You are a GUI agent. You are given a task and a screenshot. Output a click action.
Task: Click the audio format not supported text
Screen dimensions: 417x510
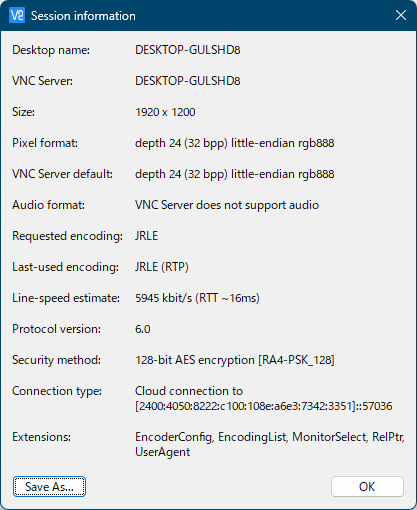point(227,205)
